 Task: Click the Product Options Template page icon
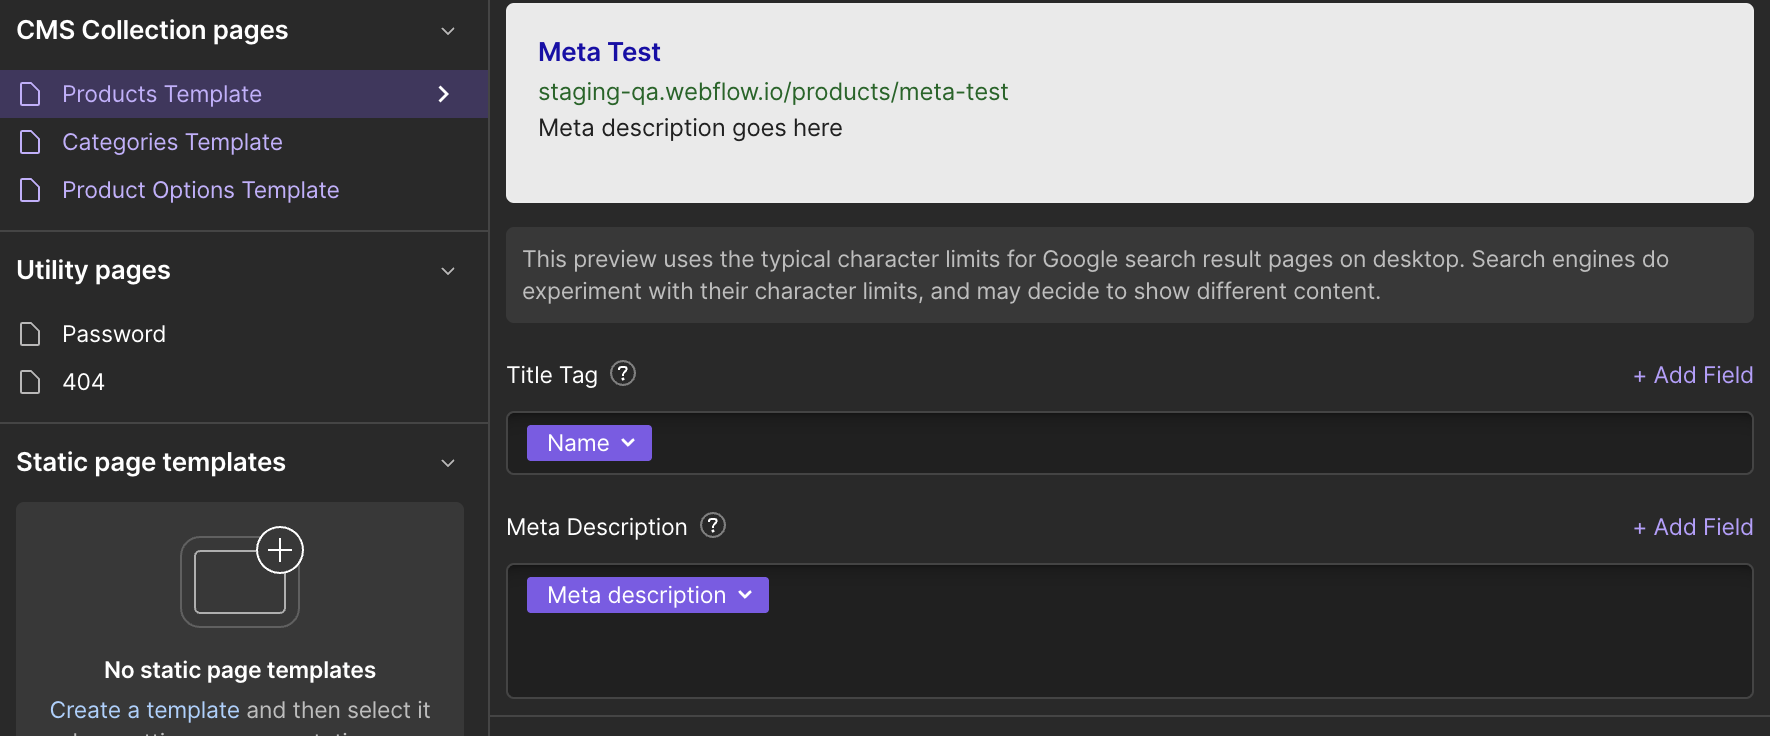point(31,190)
